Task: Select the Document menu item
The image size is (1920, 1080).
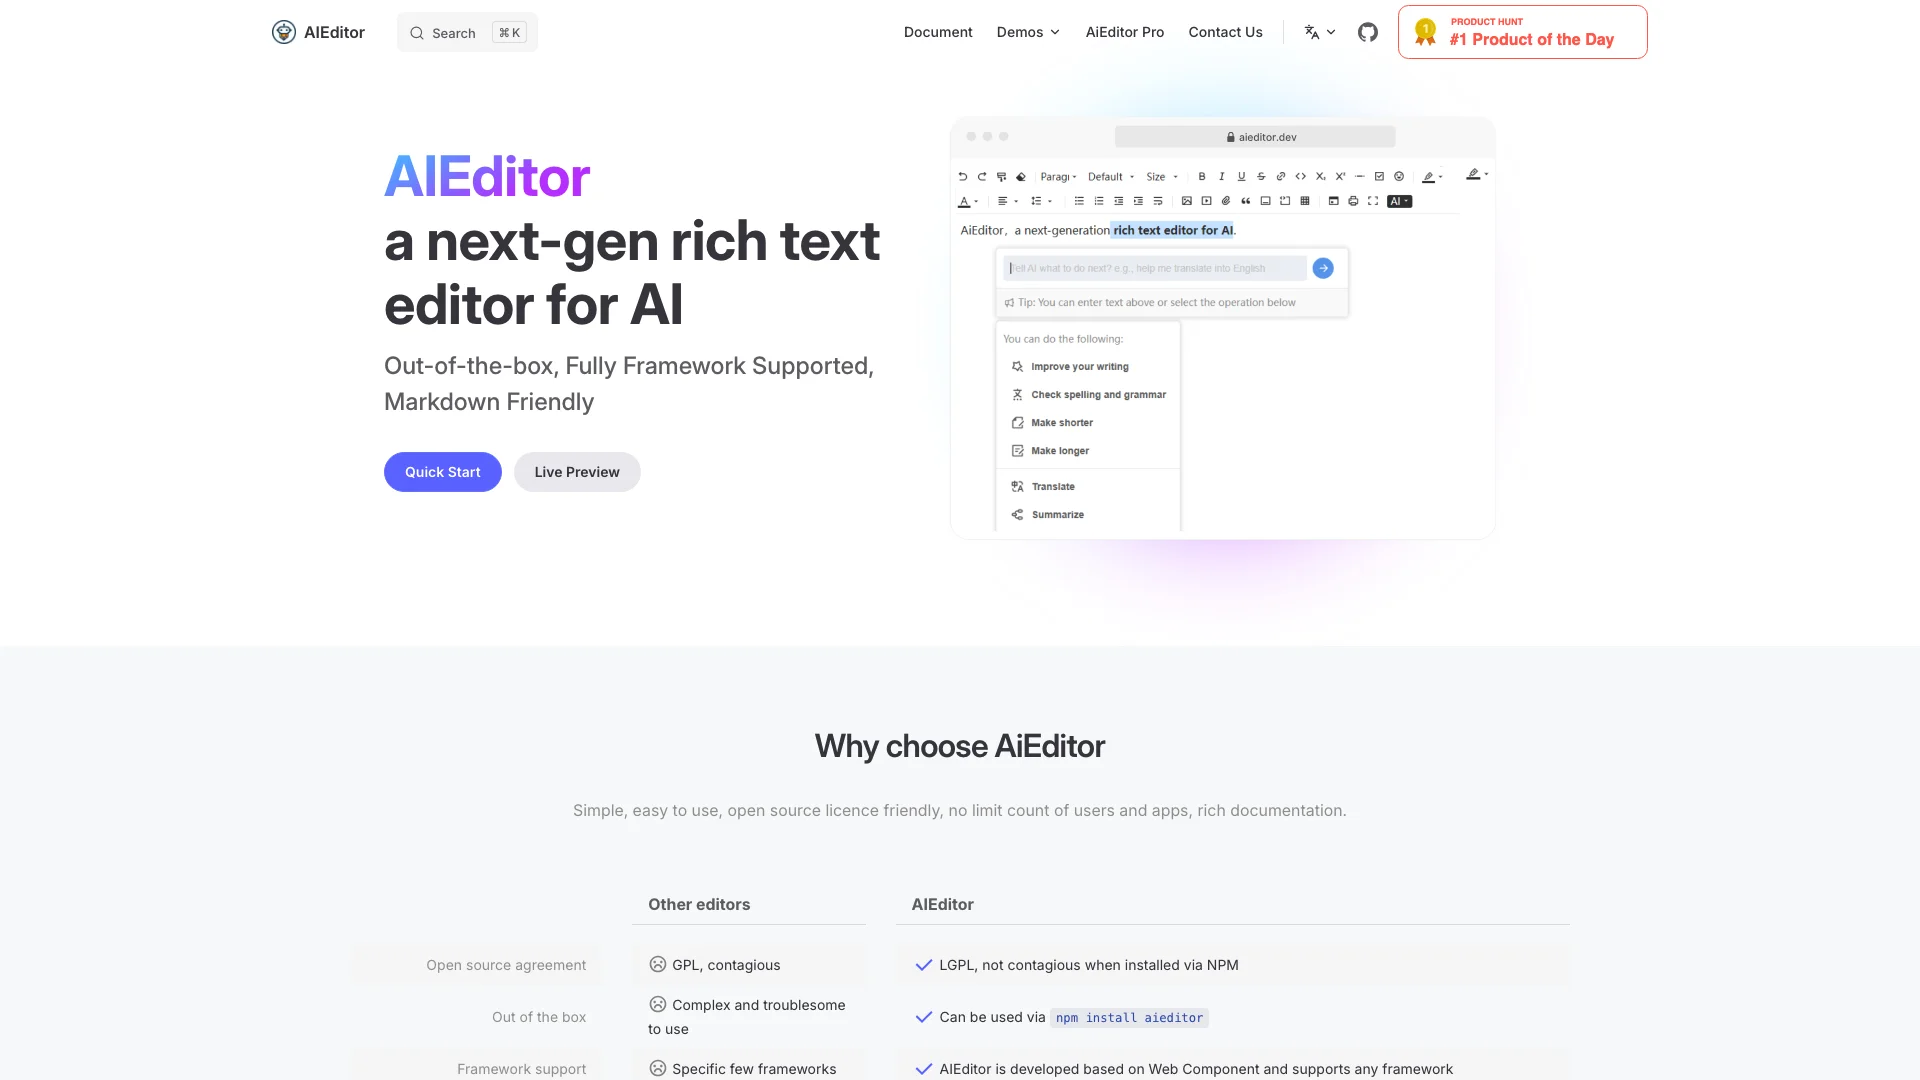Action: point(938,30)
